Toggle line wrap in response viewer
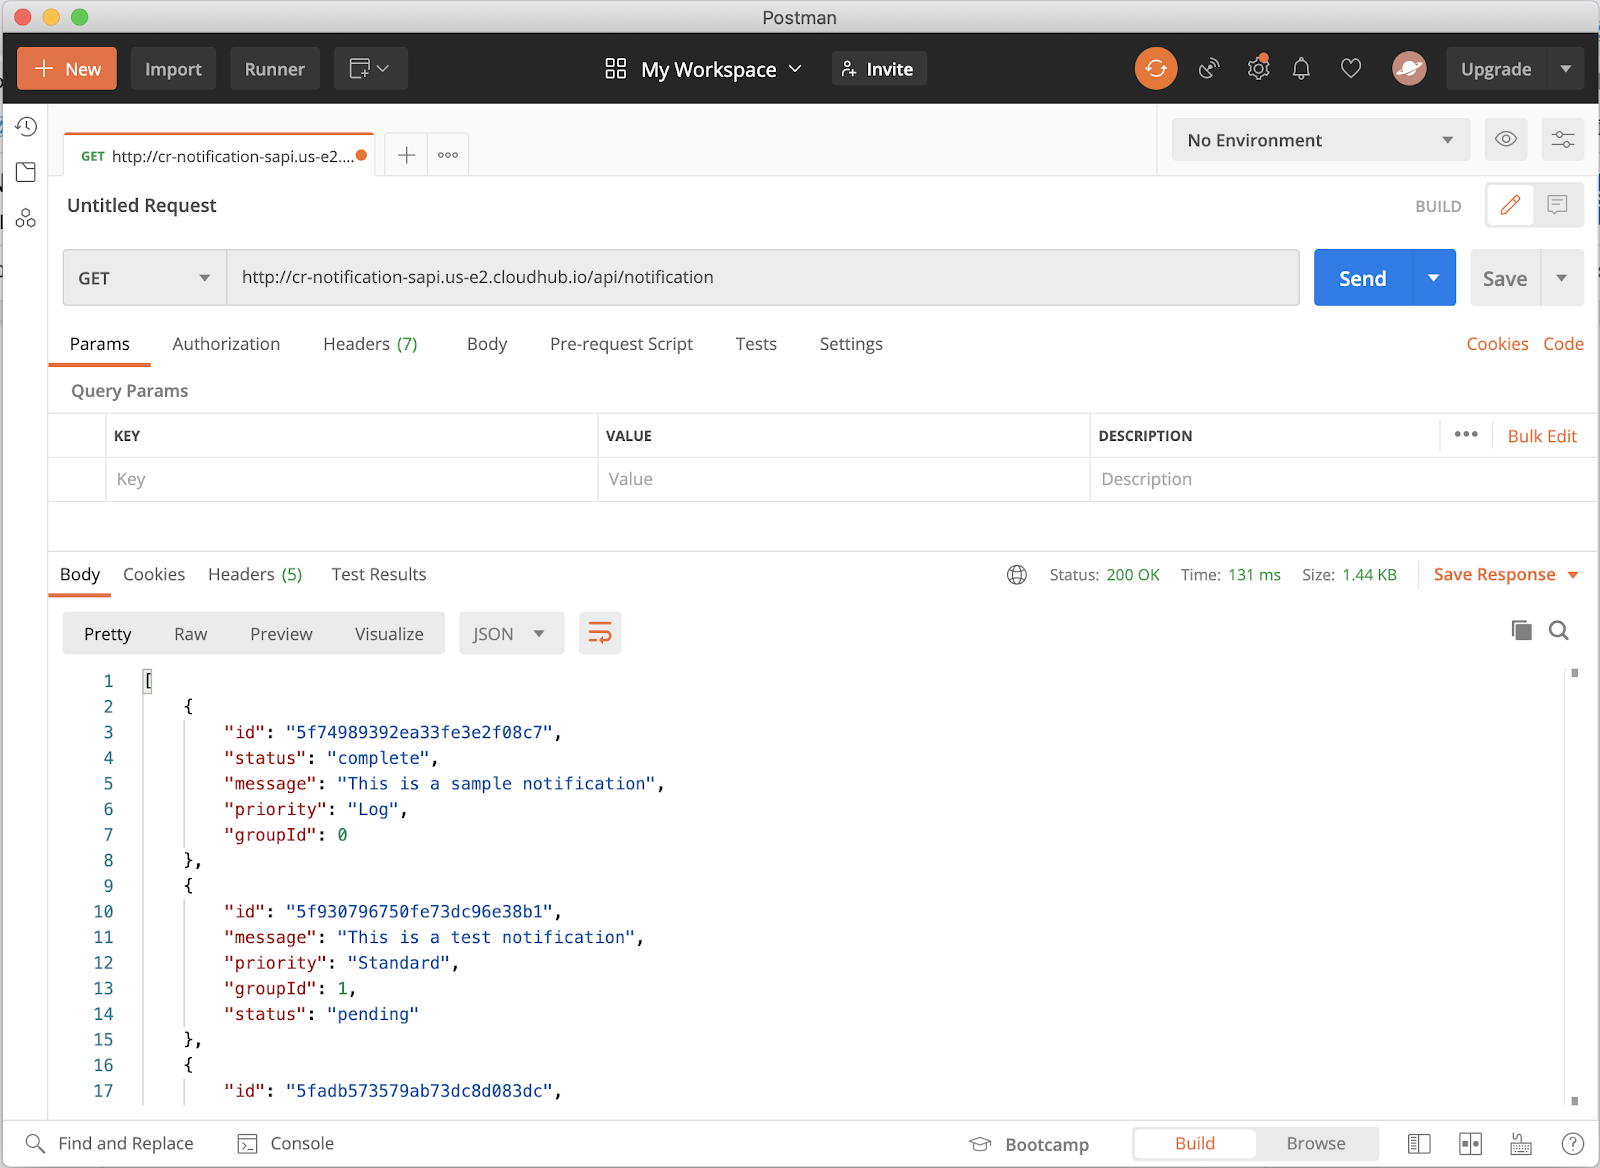The image size is (1600, 1168). tap(600, 633)
